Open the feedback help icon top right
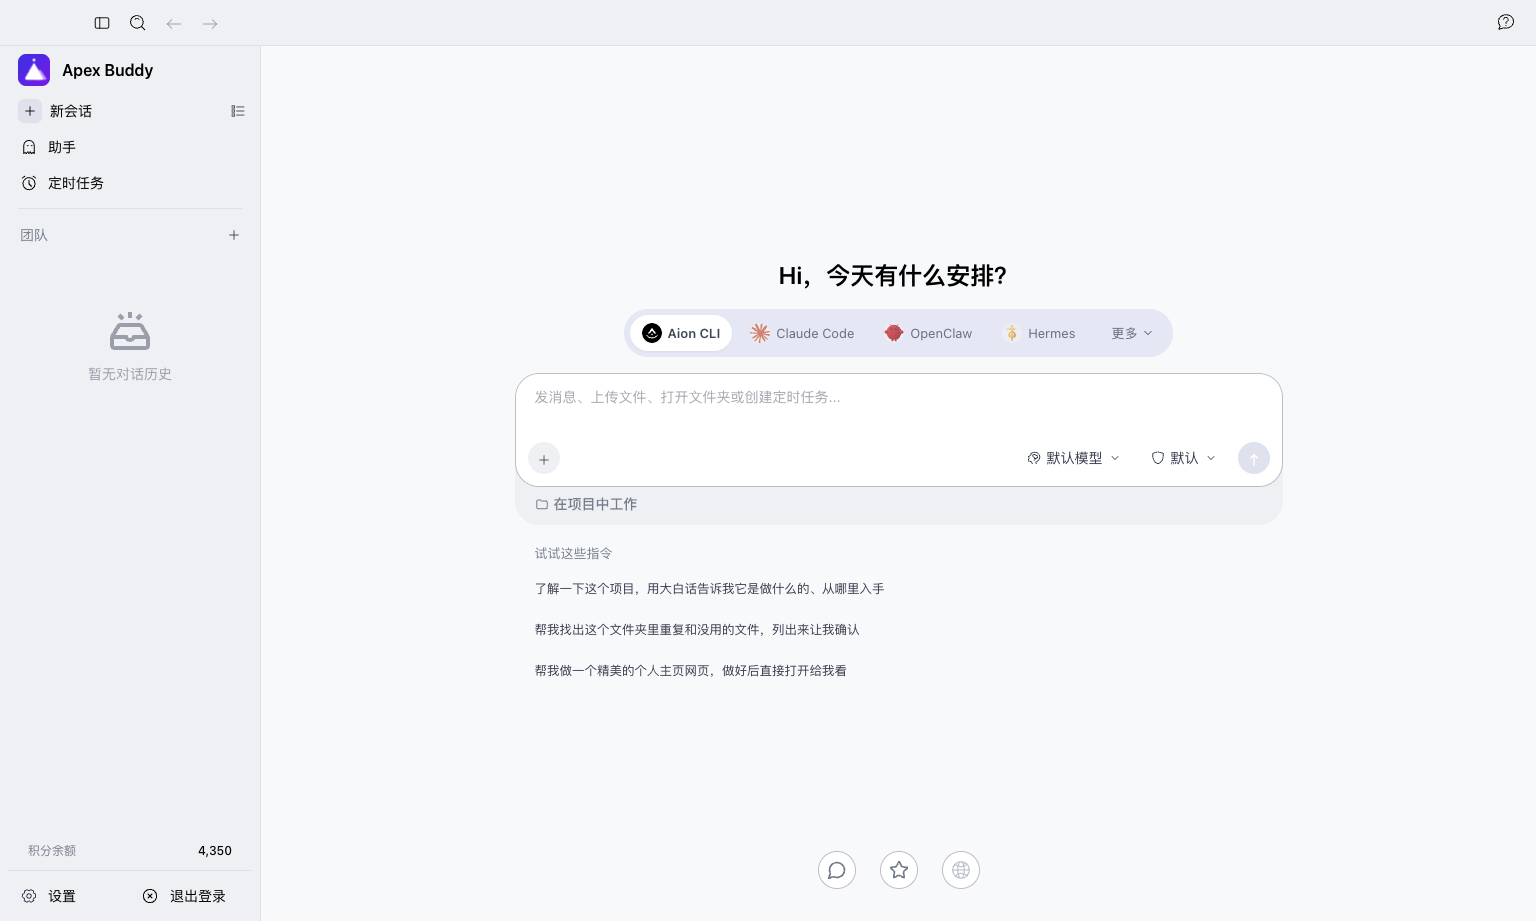 (1506, 22)
